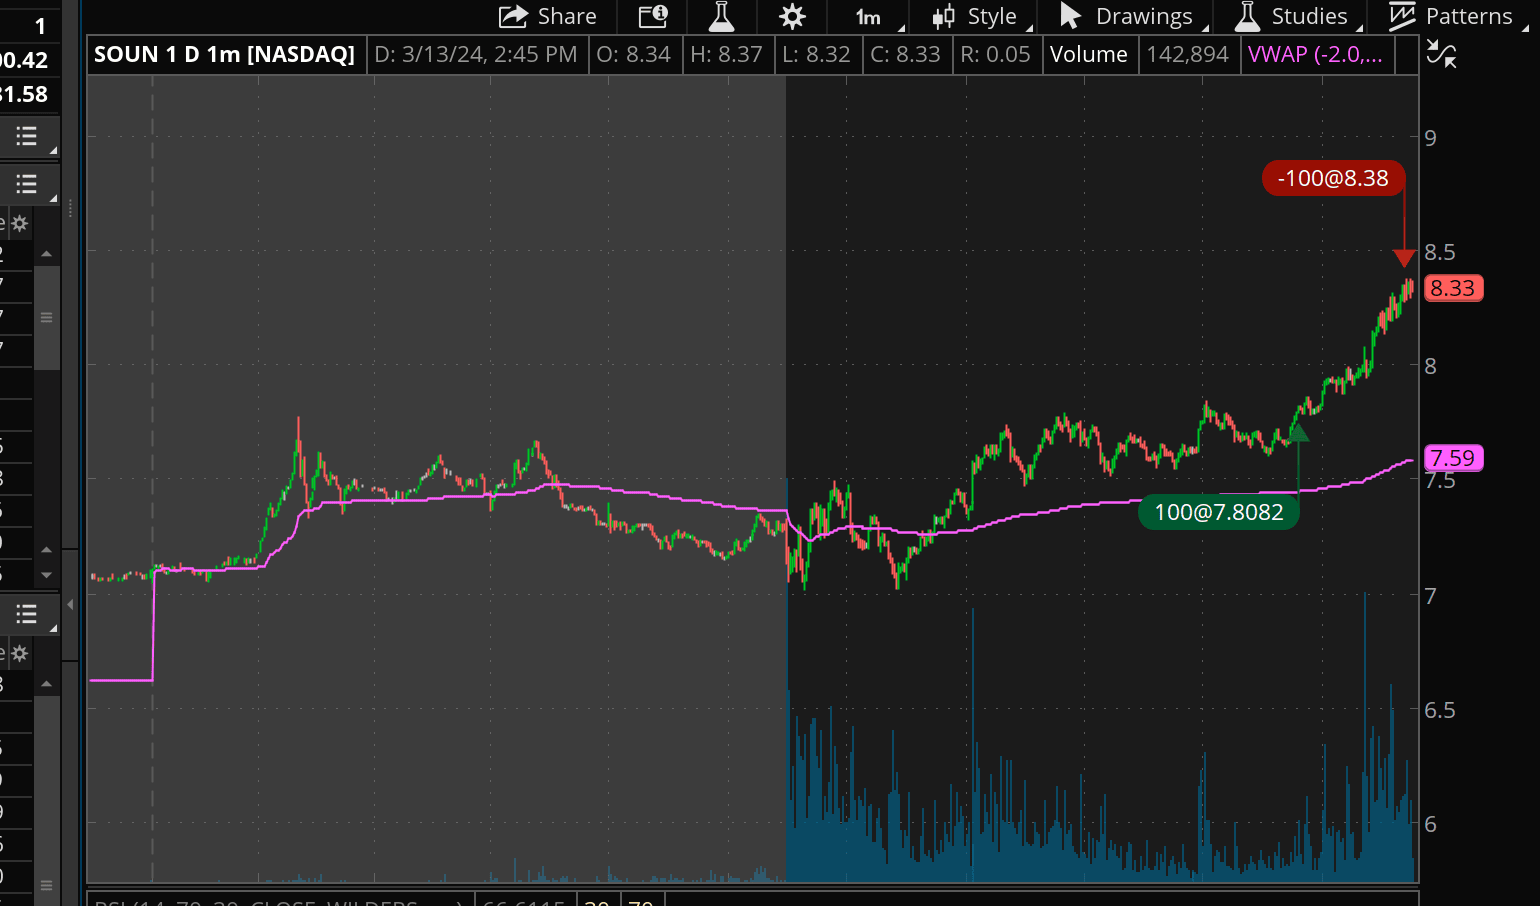The width and height of the screenshot is (1540, 906).
Task: Select the -100@8.38 sell order bubble
Action: 1333,178
